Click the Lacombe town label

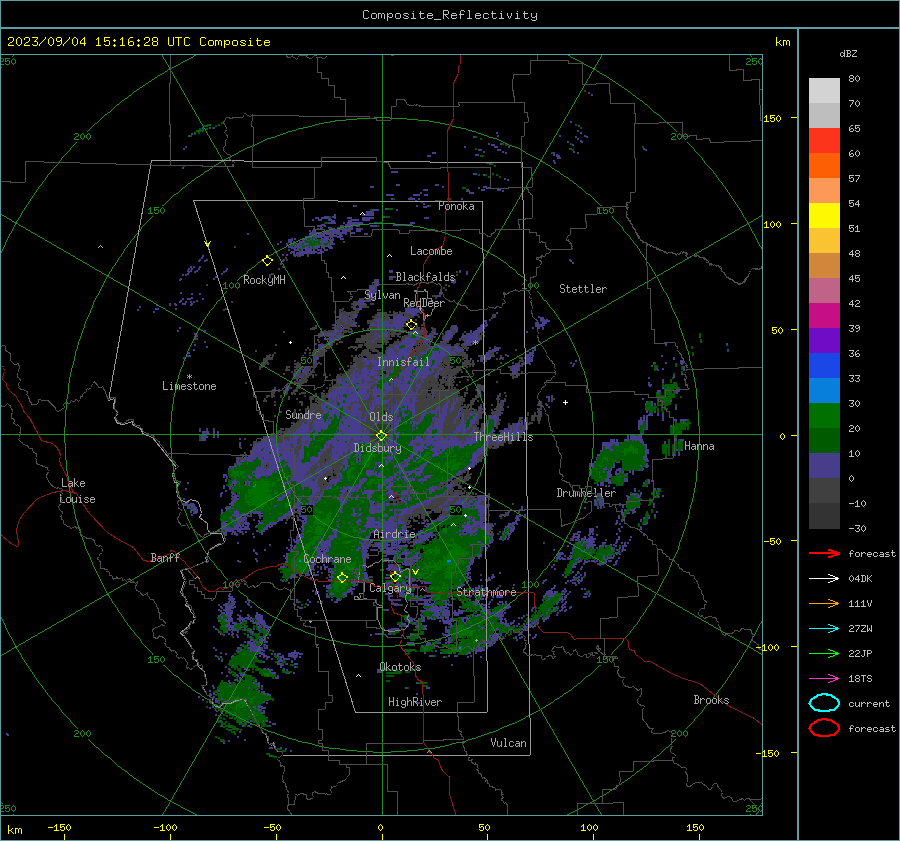(x=431, y=251)
